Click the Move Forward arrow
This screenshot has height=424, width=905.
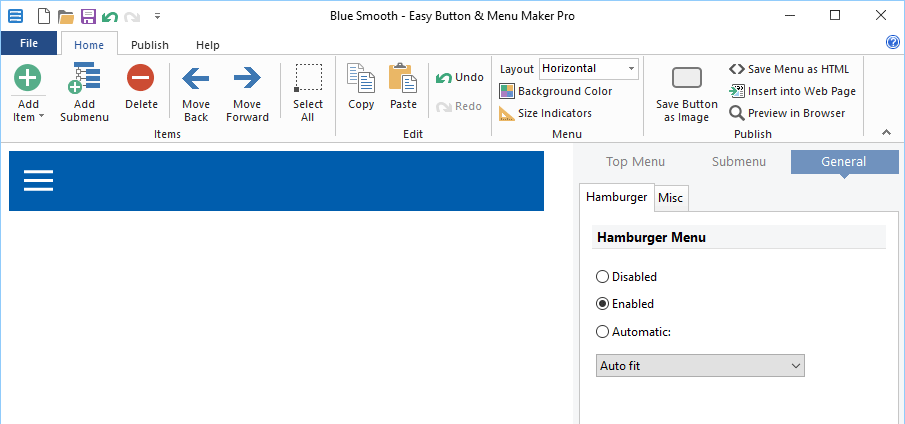[247, 79]
